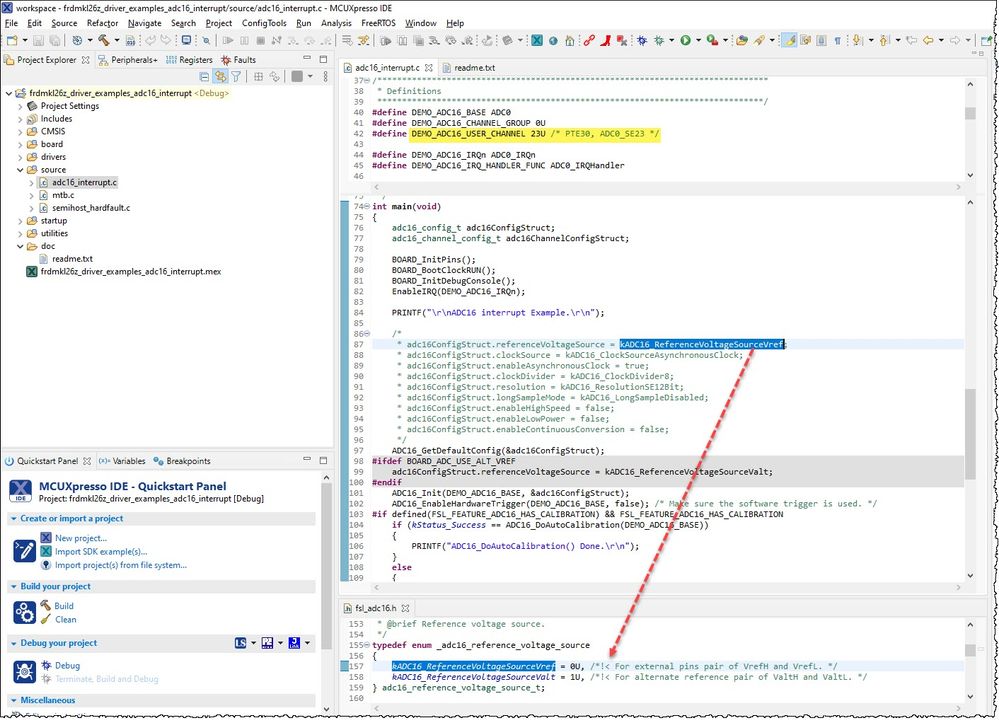Click the pencil Create project icon in Quickstart

pyautogui.click(x=24, y=551)
